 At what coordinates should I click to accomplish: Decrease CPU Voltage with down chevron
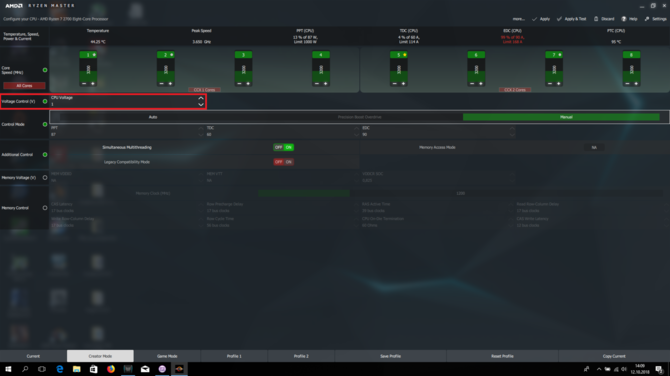click(201, 105)
